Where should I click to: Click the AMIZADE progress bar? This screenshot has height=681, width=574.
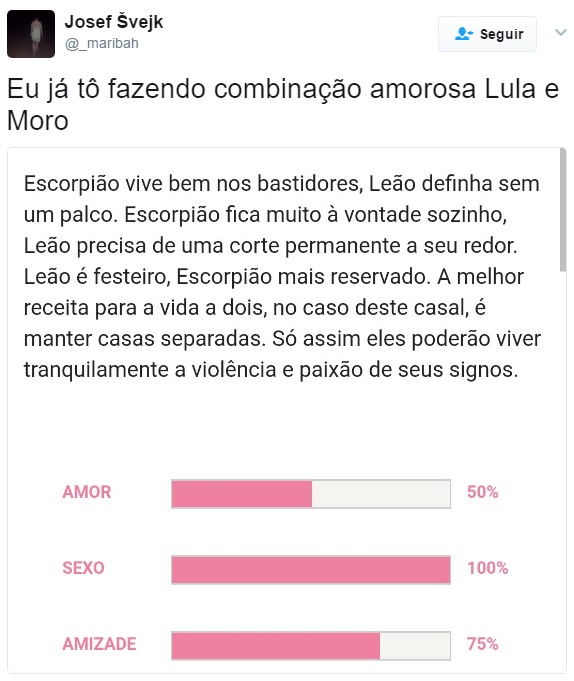coord(311,646)
